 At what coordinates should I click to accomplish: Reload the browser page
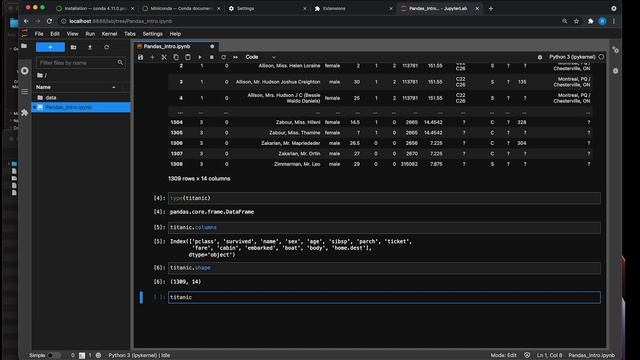pyautogui.click(x=49, y=21)
